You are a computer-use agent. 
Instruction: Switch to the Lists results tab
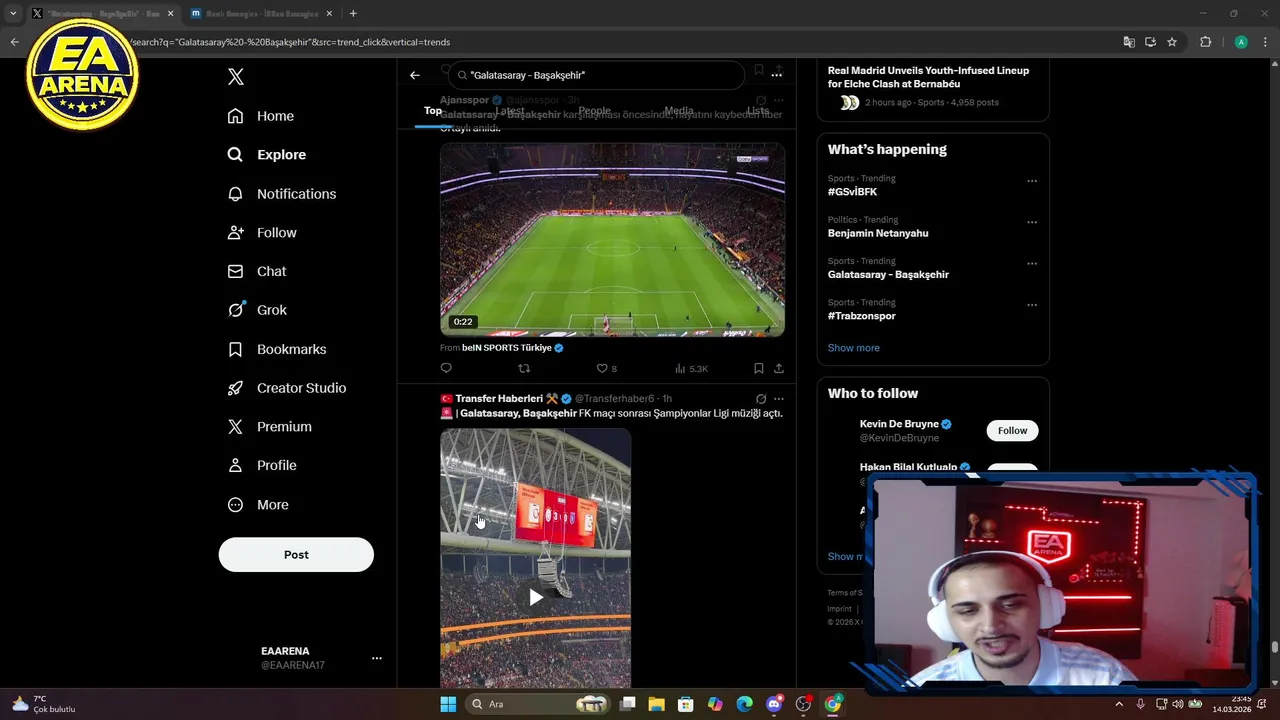click(x=758, y=111)
